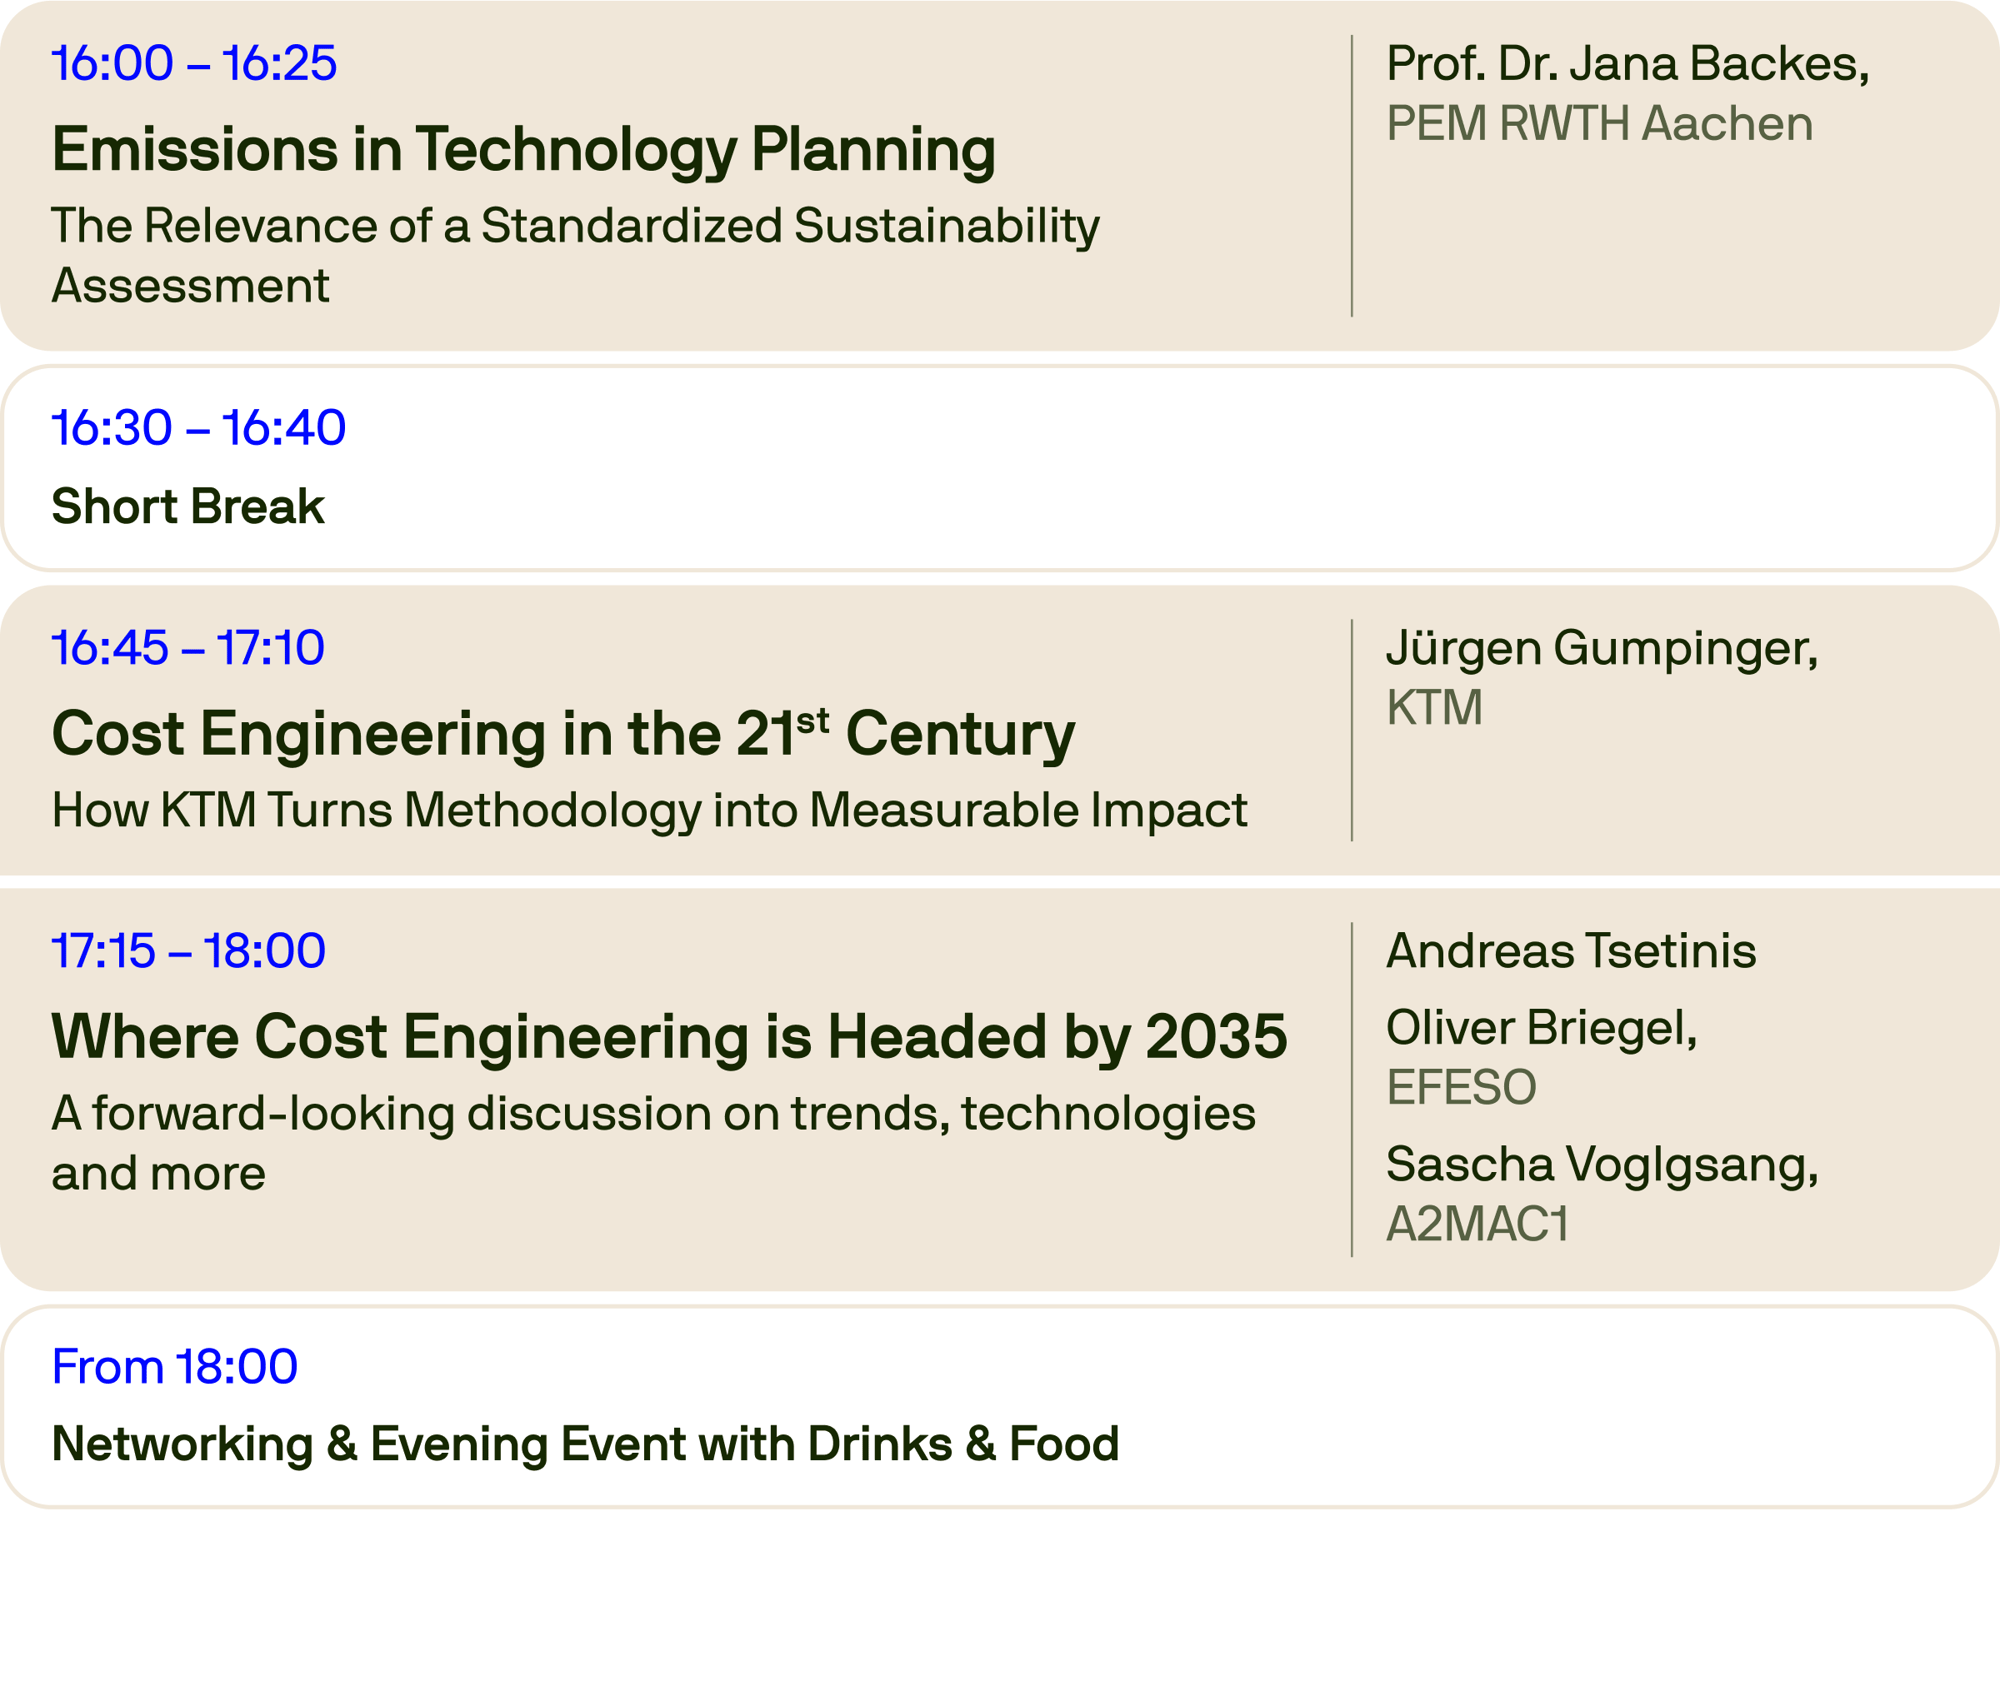2000x1696 pixels.
Task: Click the A2MAC1 company label
Action: (x=1477, y=1224)
